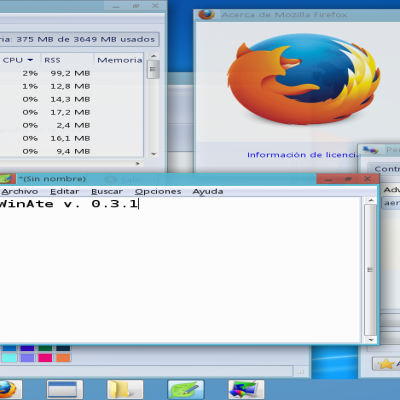
Task: Select the pink color swatch
Action: click(45, 358)
